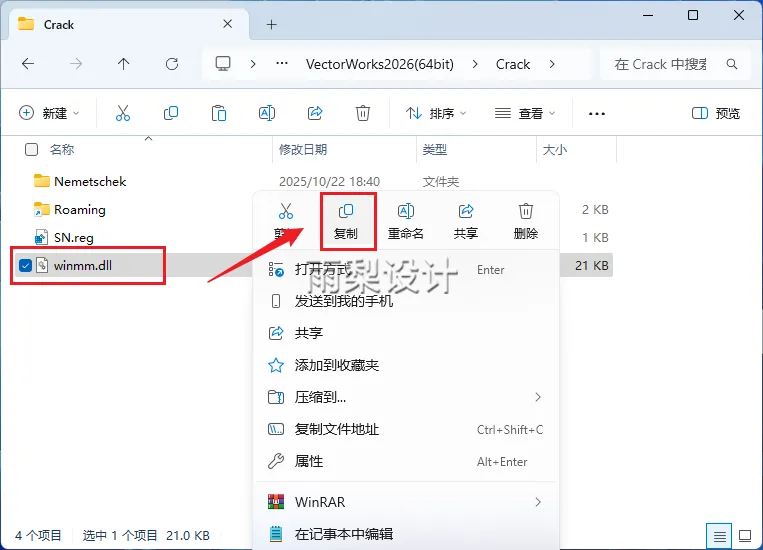Screen dimensions: 763x550
Task: Select the winmm.dll file
Action: pyautogui.click(x=83, y=265)
